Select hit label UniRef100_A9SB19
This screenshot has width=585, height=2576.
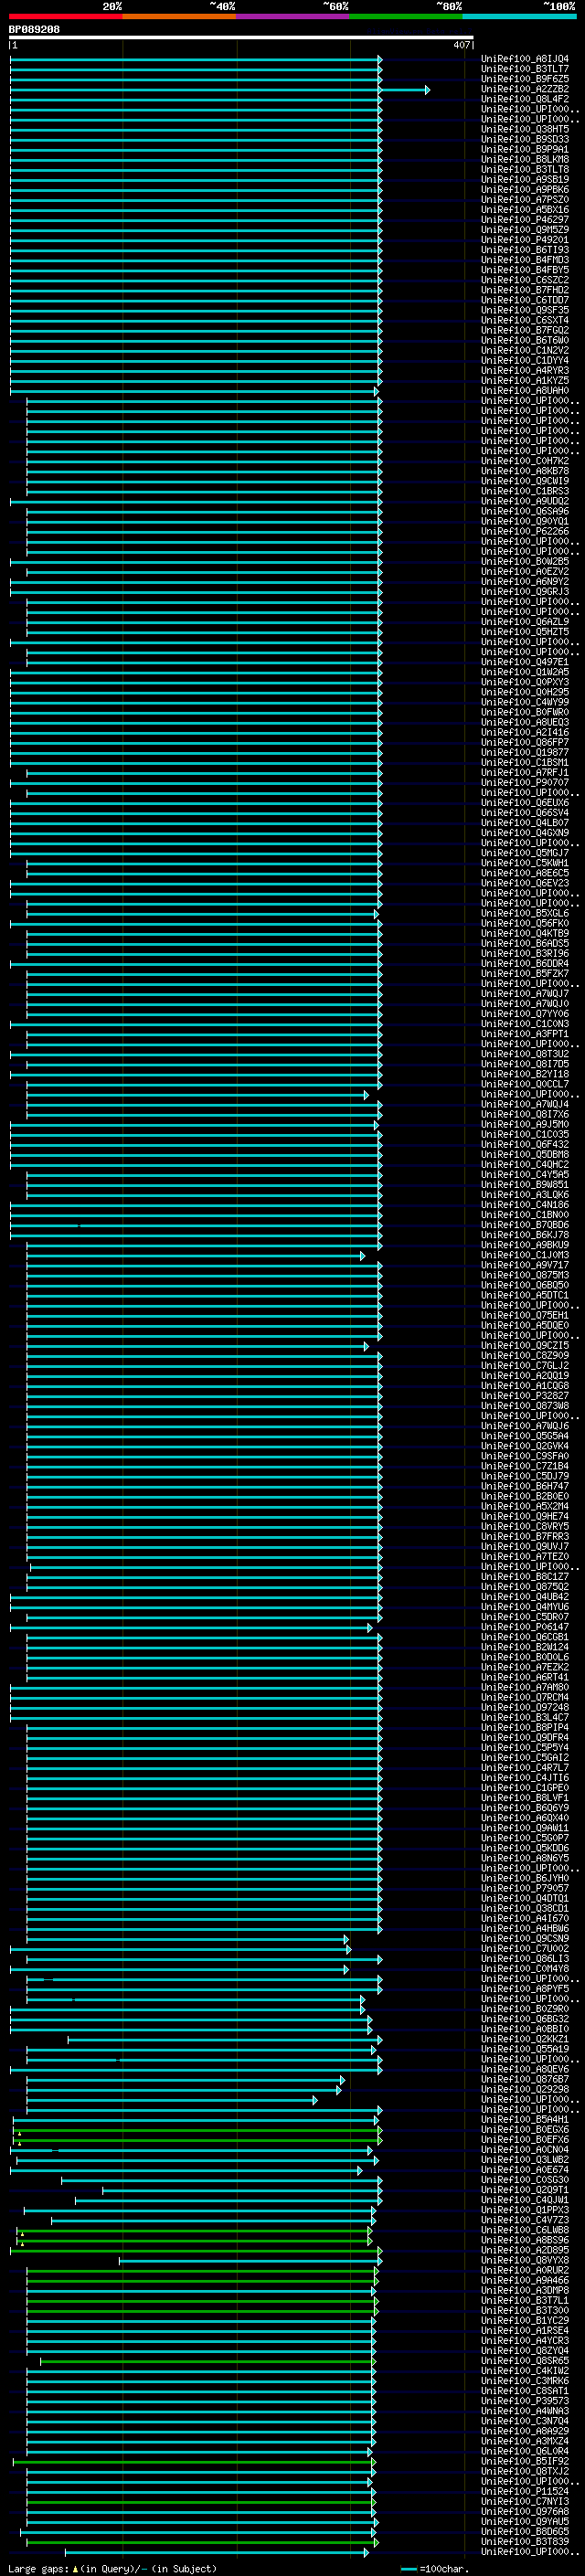524,179
